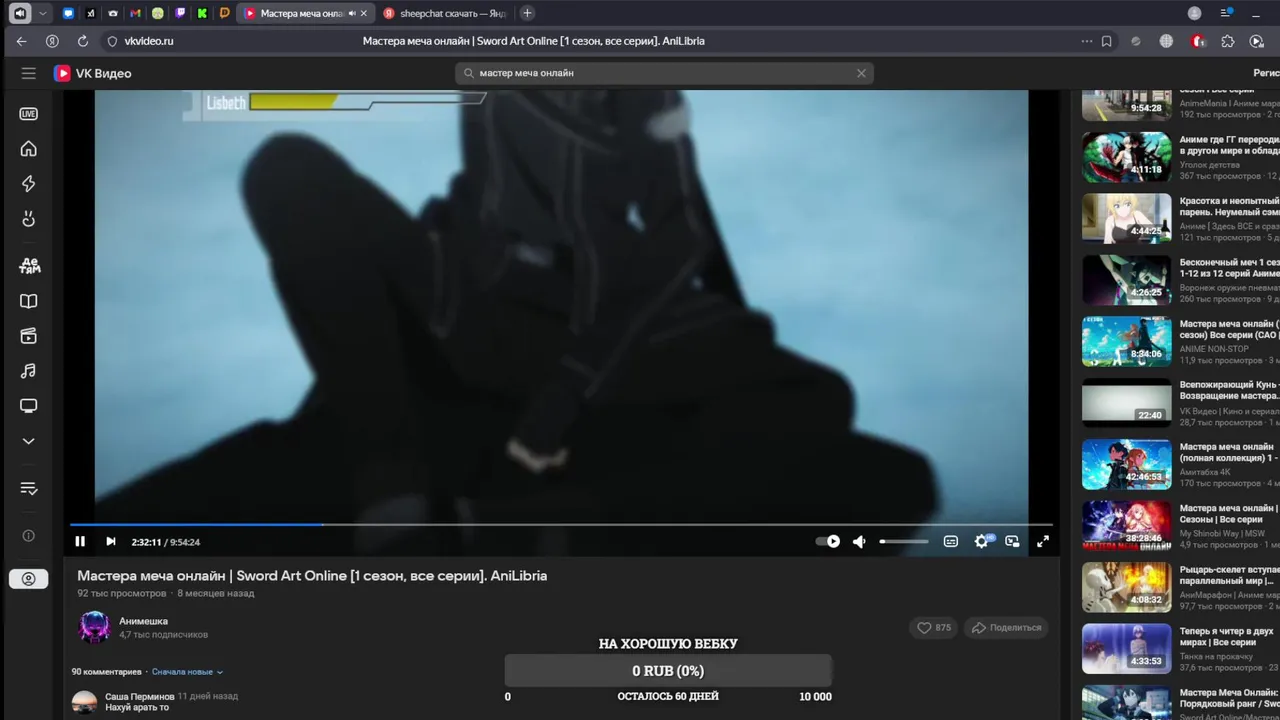Click the 0 RUB donation progress bar

coord(668,671)
